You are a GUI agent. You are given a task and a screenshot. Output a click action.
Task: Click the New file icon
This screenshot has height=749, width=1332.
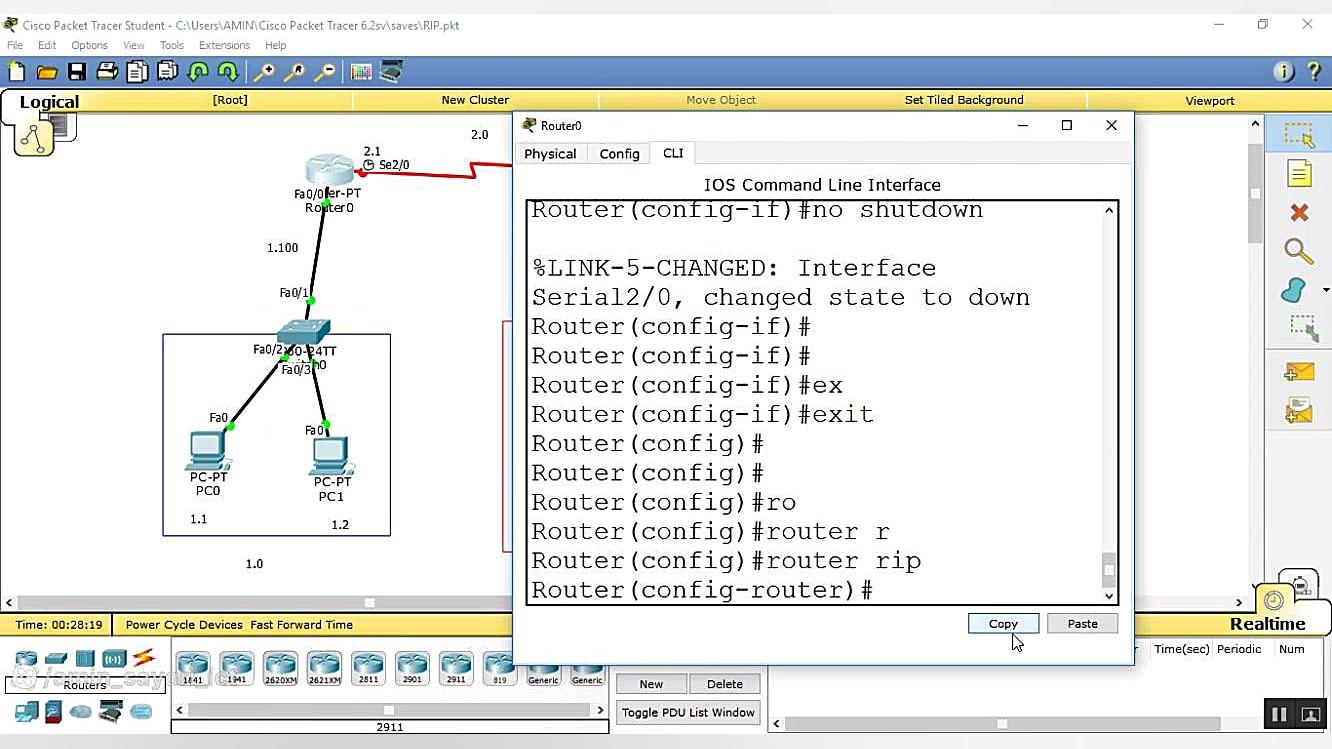tap(16, 71)
